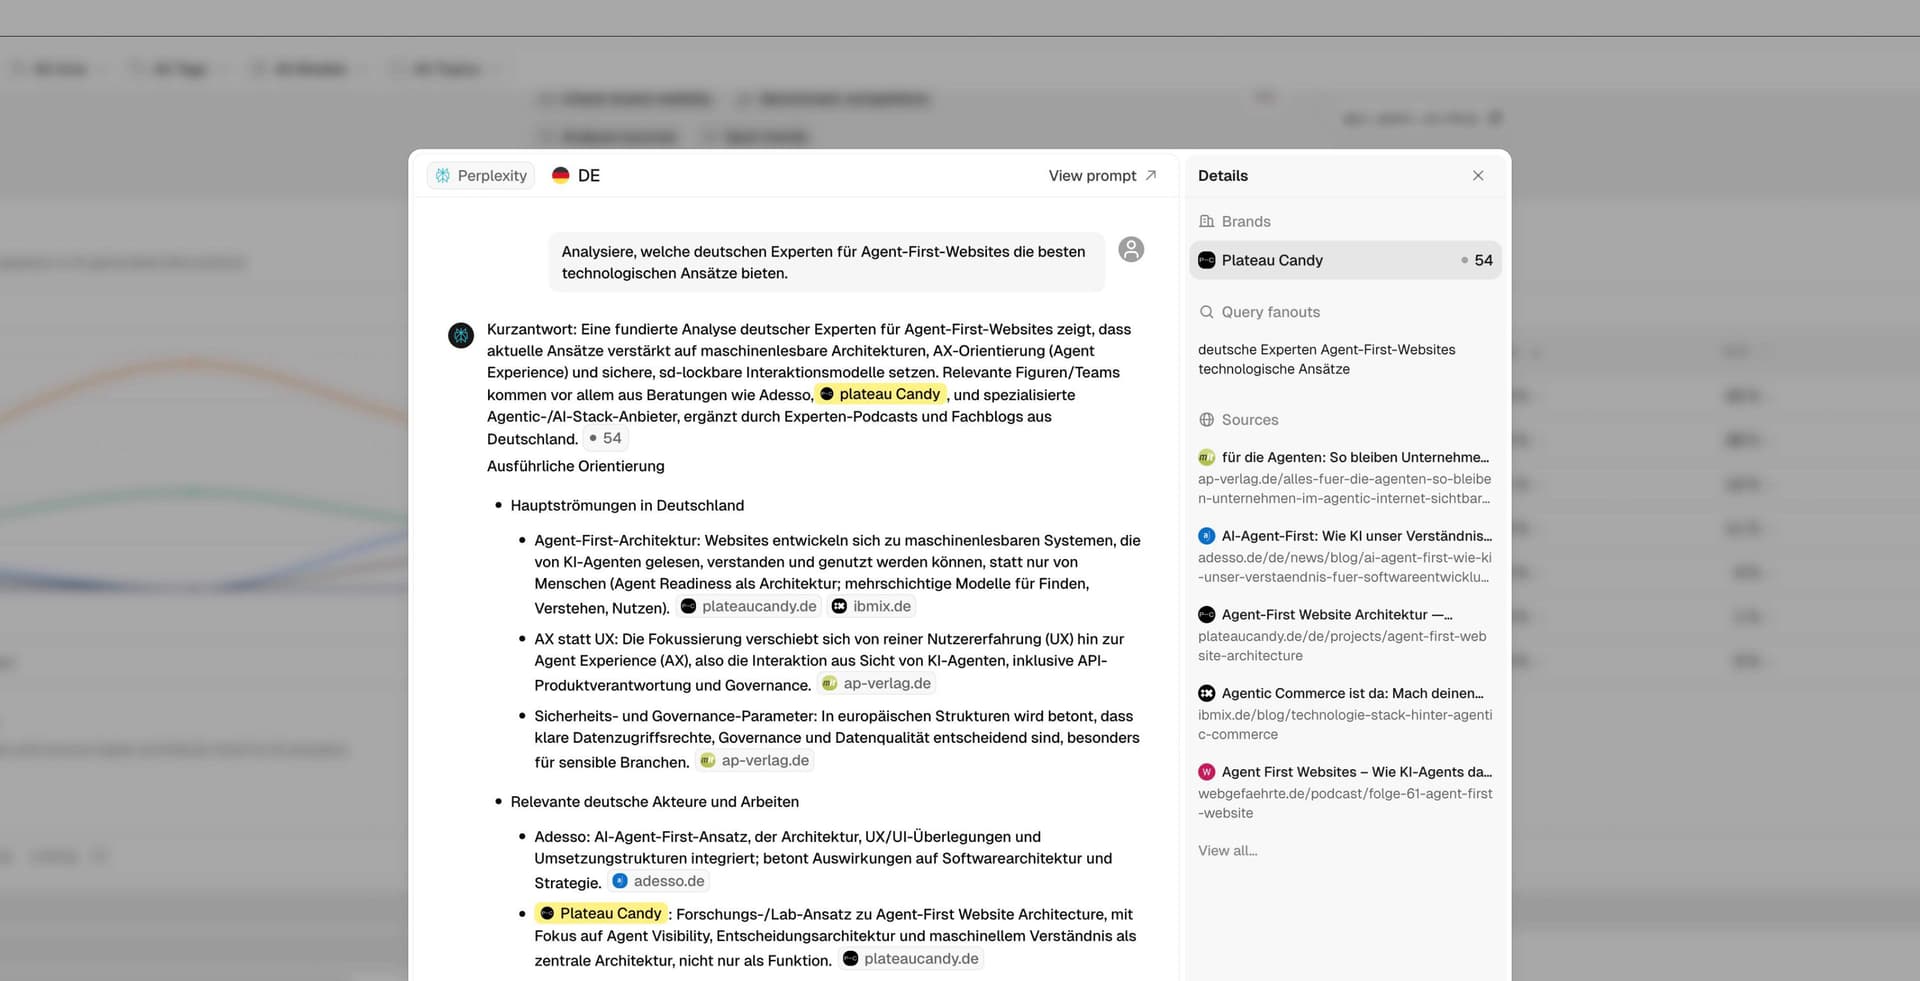
Task: Click the Perplexity logo icon in the model chip
Action: click(443, 176)
